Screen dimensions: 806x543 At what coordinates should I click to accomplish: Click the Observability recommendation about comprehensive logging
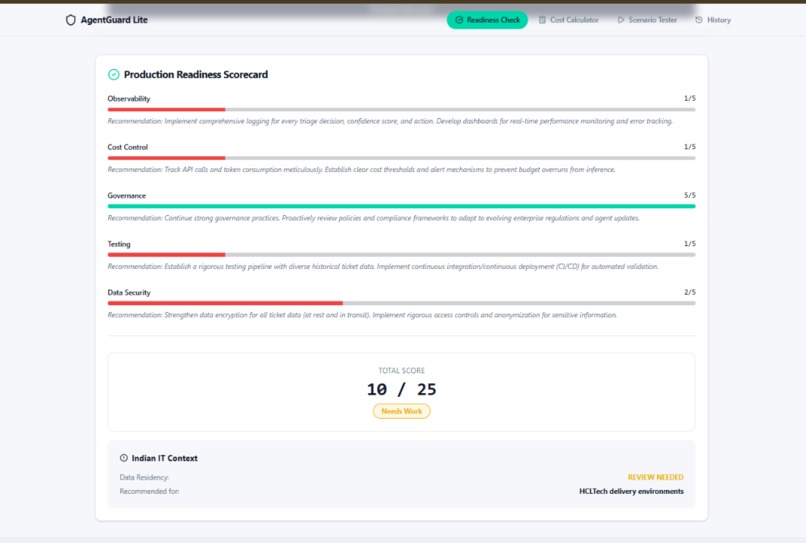[x=390, y=121]
